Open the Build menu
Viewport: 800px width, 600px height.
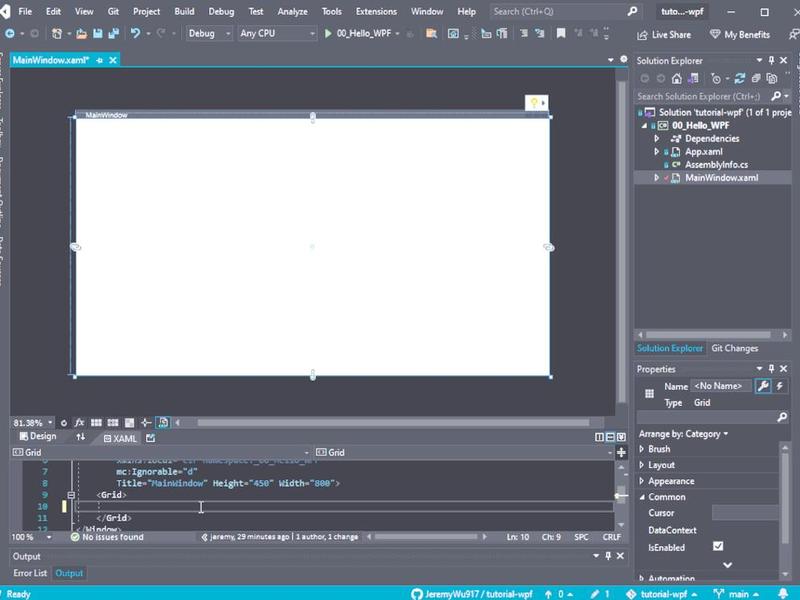pos(184,11)
